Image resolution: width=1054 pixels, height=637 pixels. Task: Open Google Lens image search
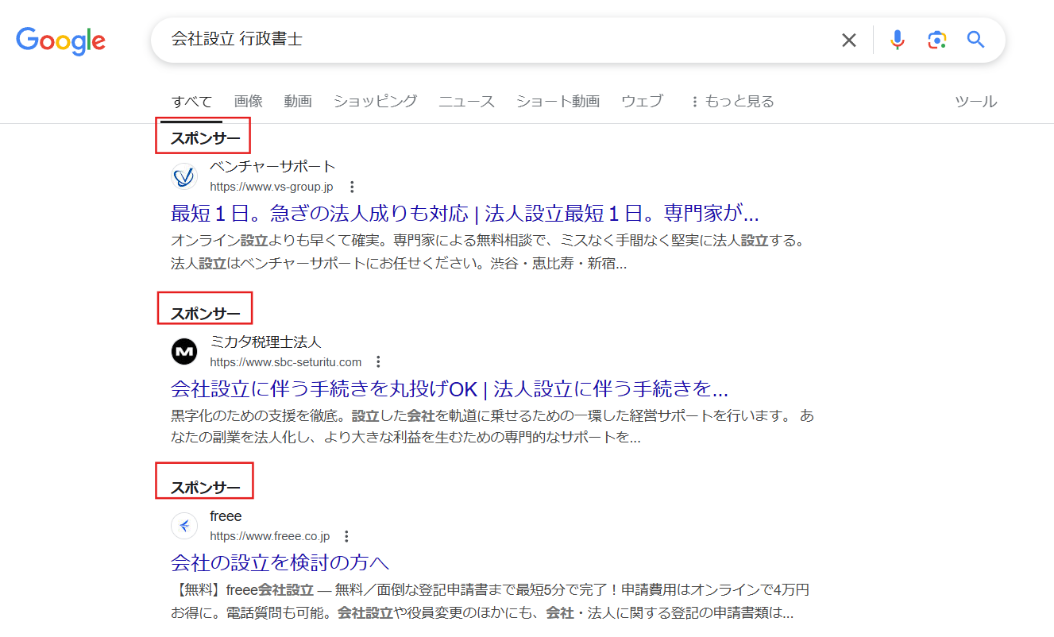click(x=936, y=40)
